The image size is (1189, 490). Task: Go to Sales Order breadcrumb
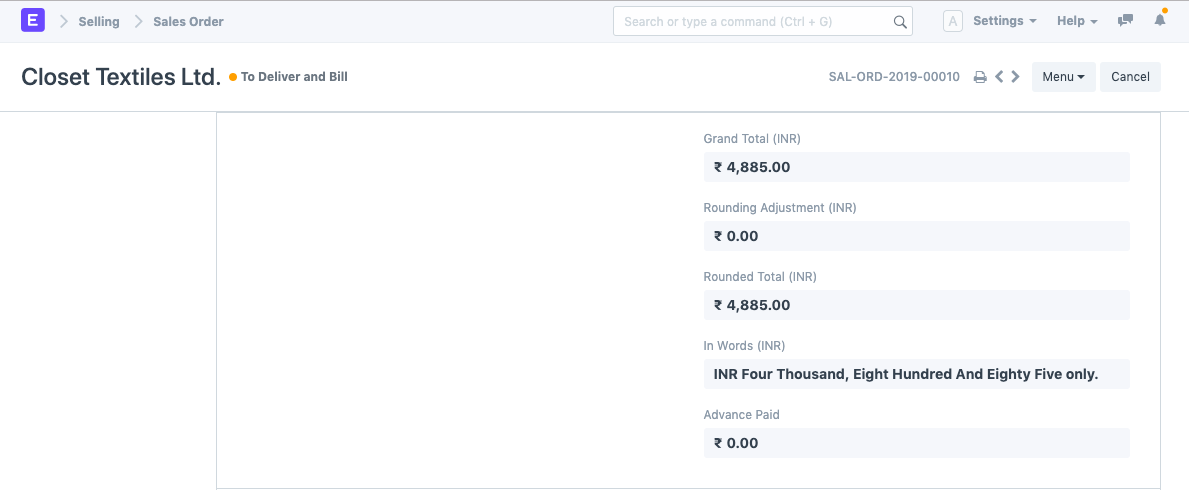point(188,21)
